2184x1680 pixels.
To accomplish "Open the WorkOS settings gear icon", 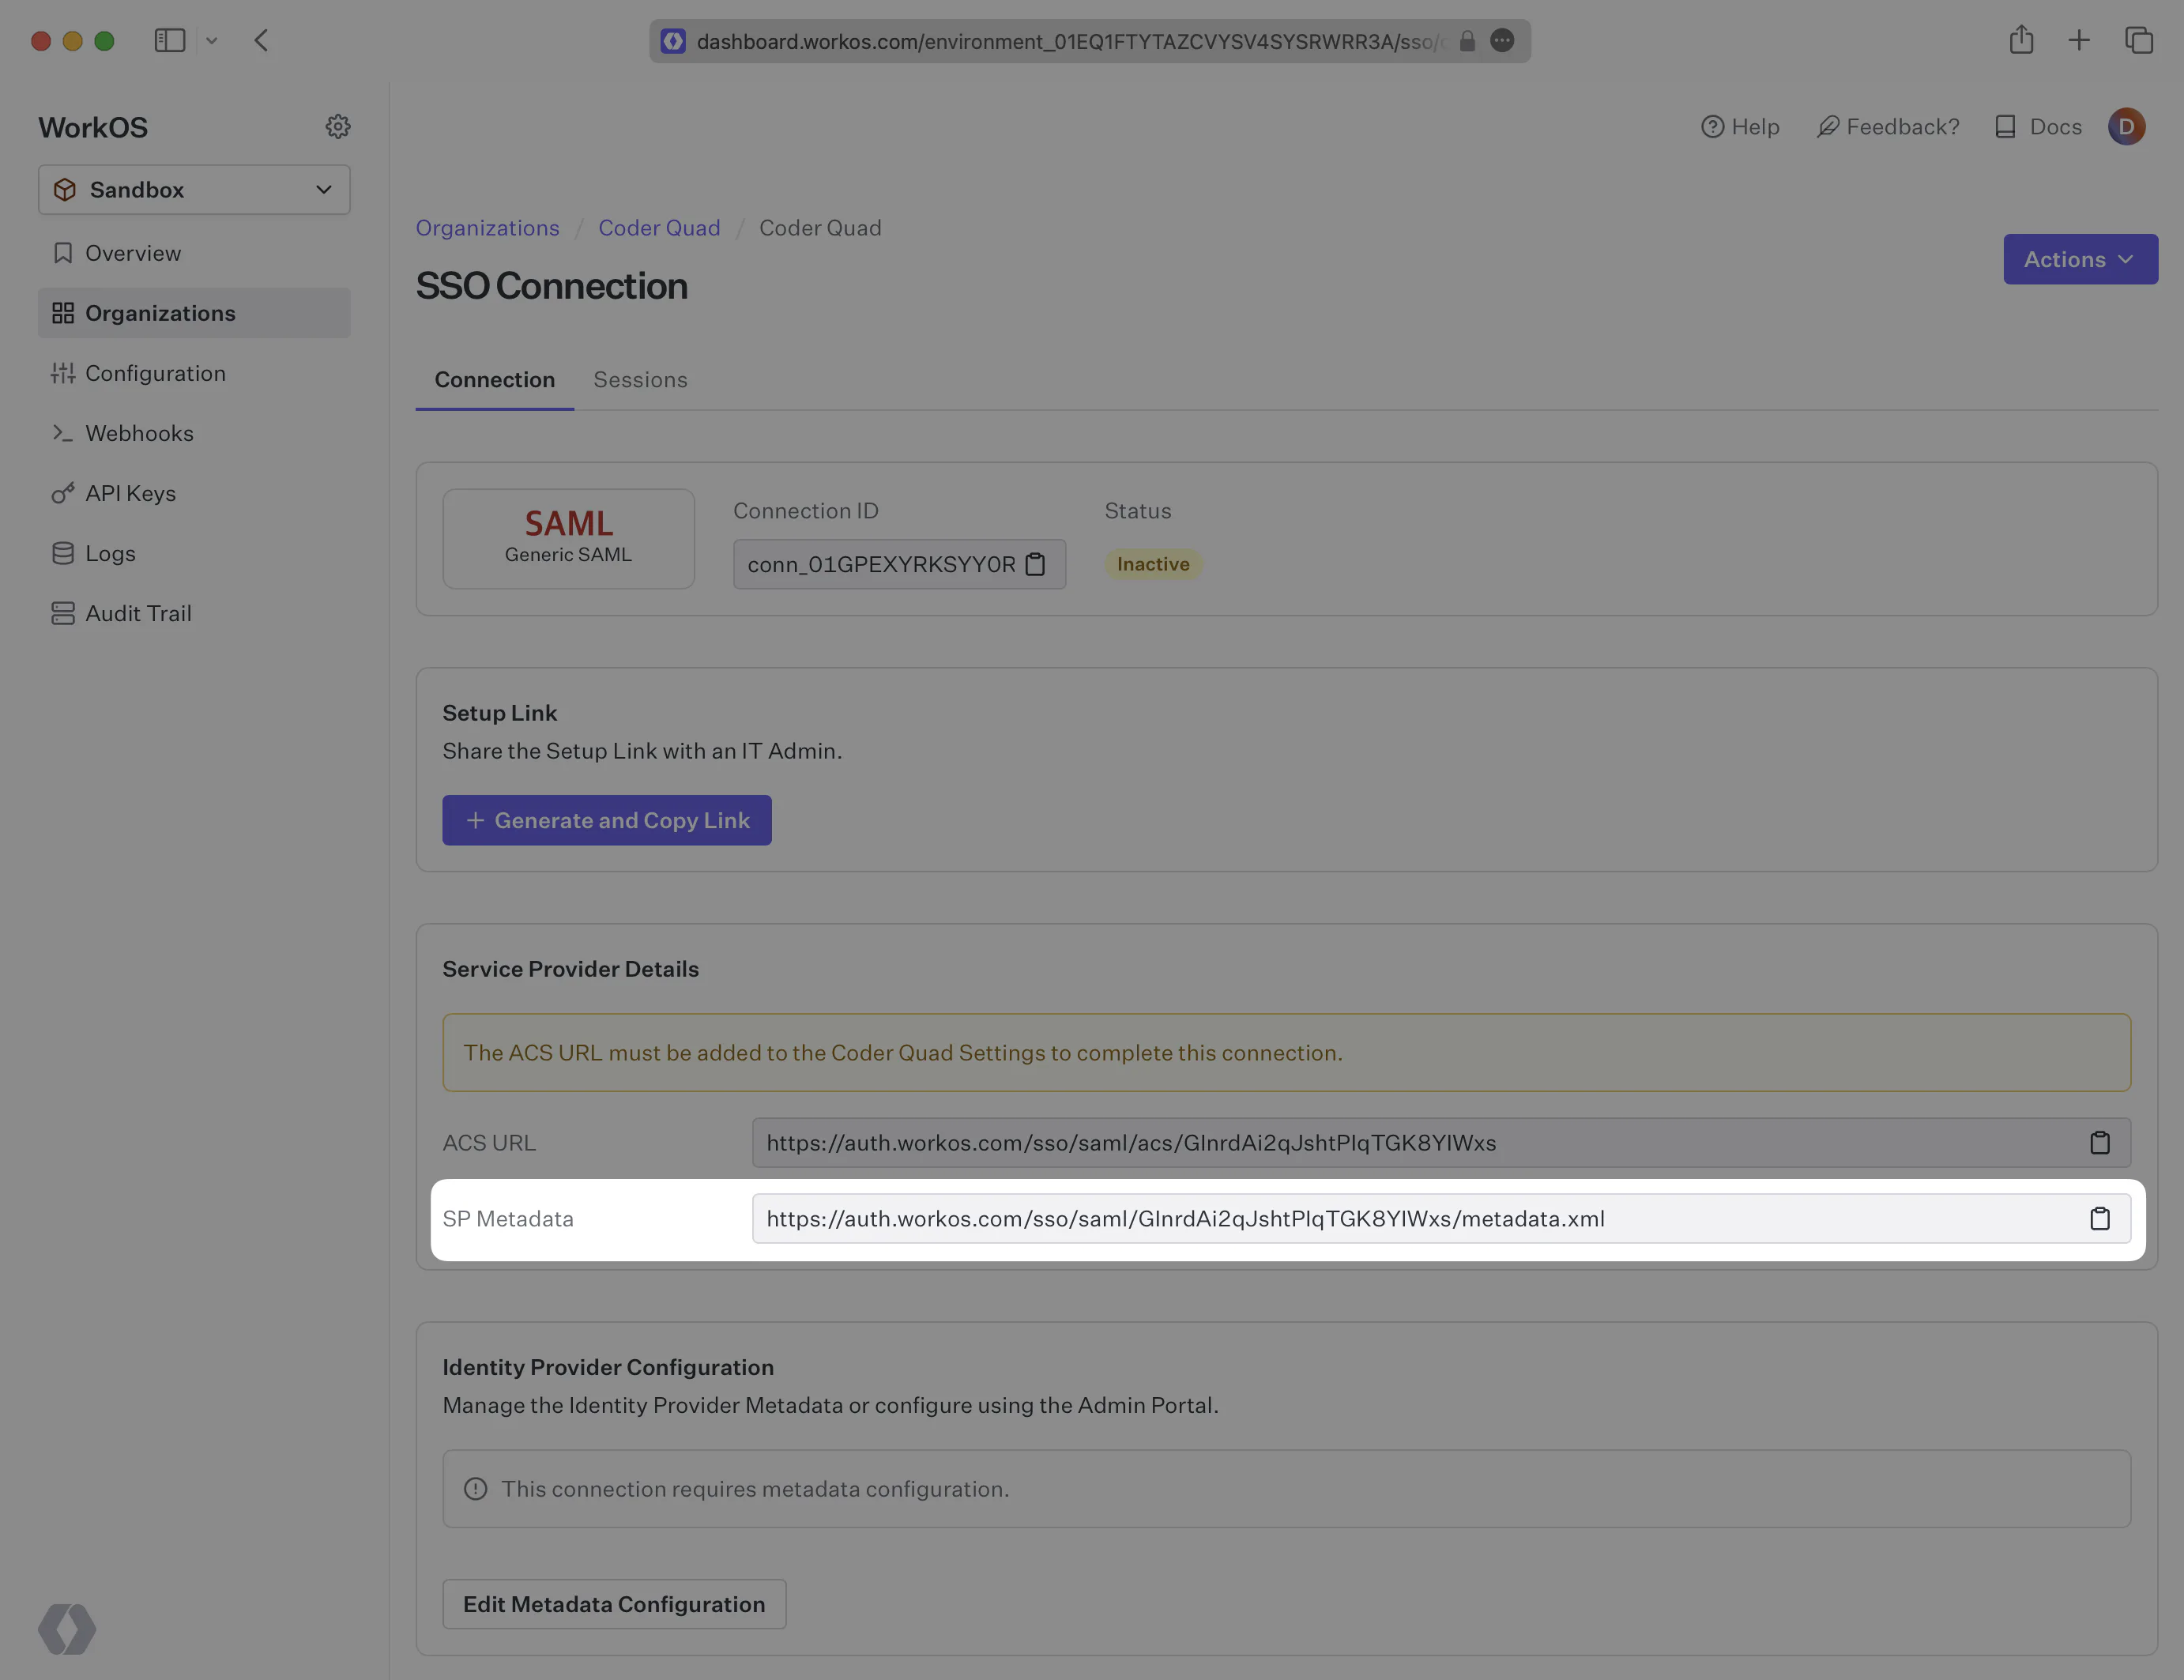I will [338, 127].
